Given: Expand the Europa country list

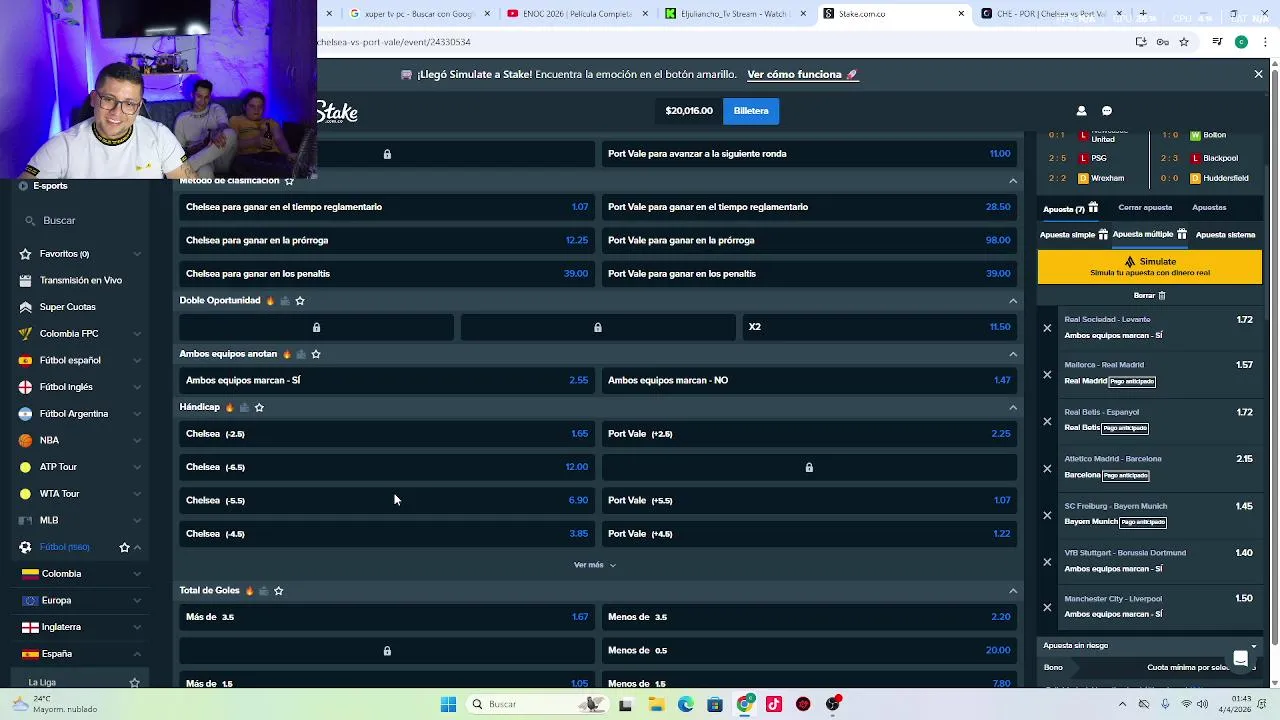Looking at the screenshot, I should [137, 600].
